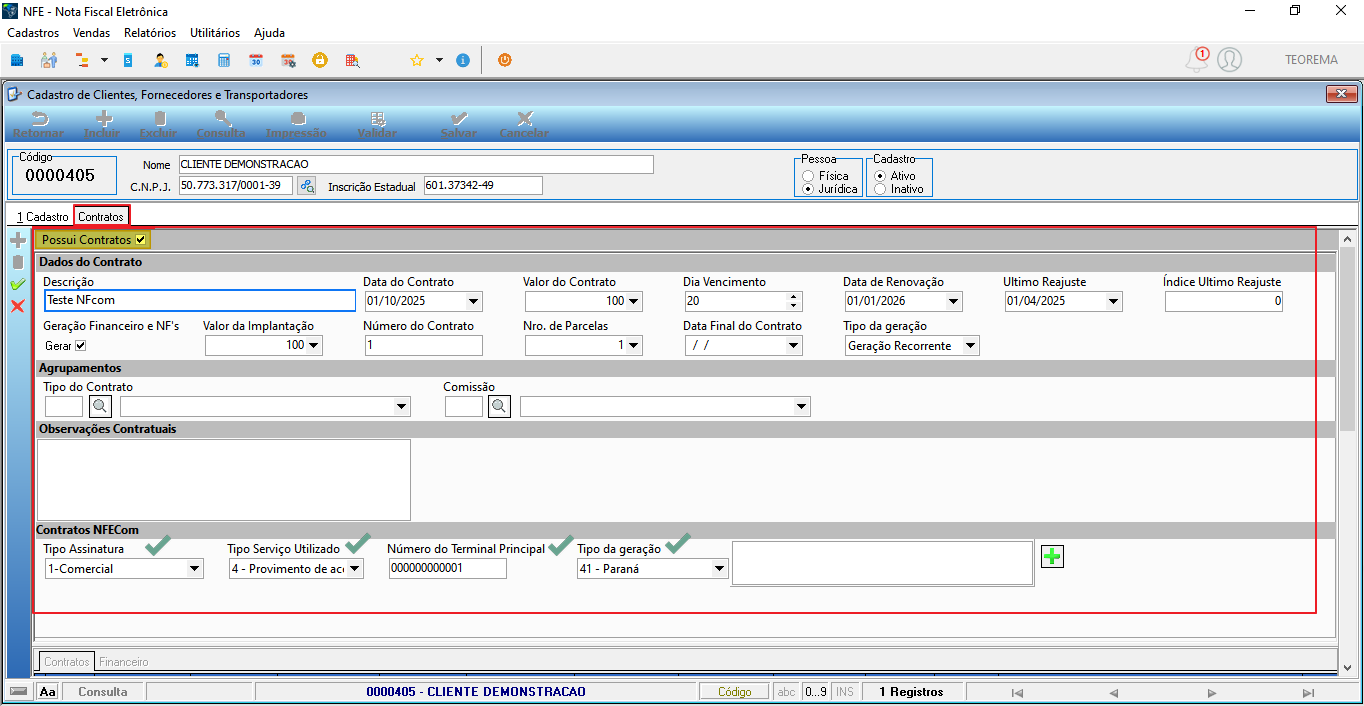Click red X icon in contract sidebar
This screenshot has width=1364, height=706.
[x=17, y=306]
